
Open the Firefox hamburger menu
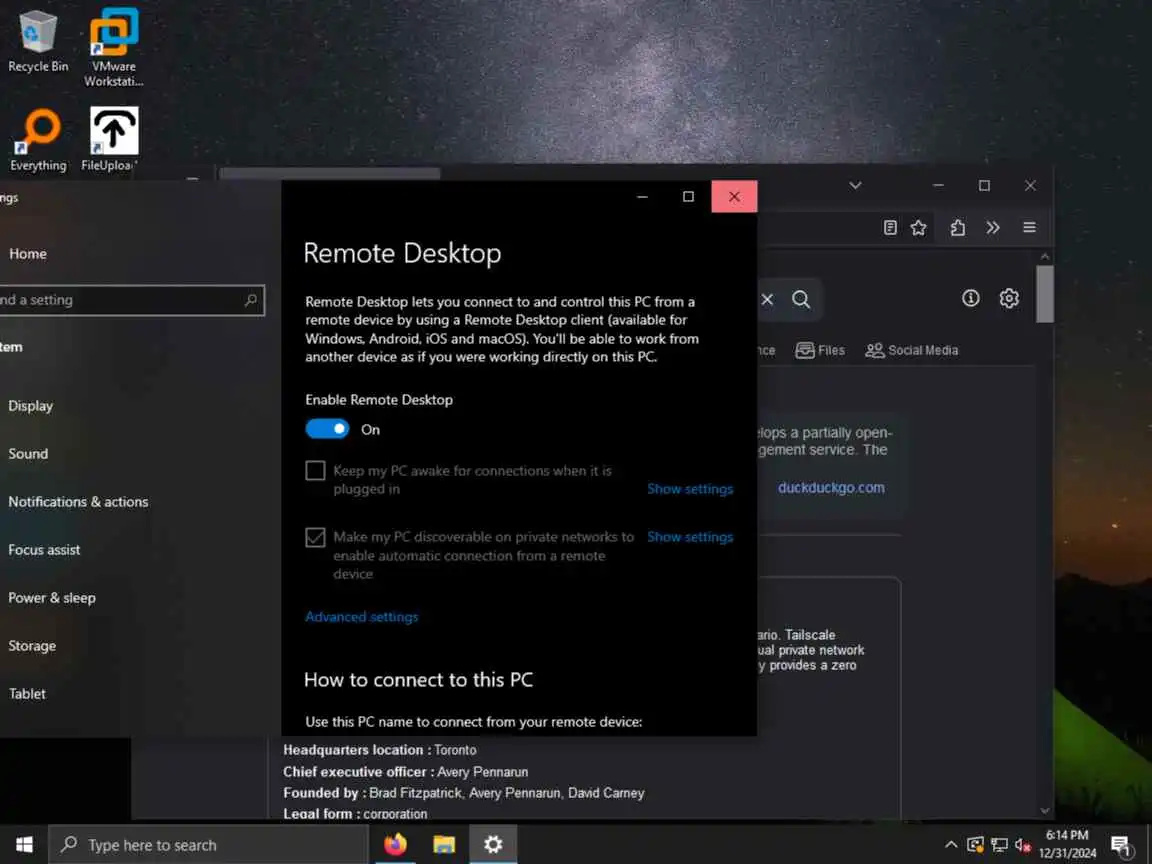coord(1029,228)
